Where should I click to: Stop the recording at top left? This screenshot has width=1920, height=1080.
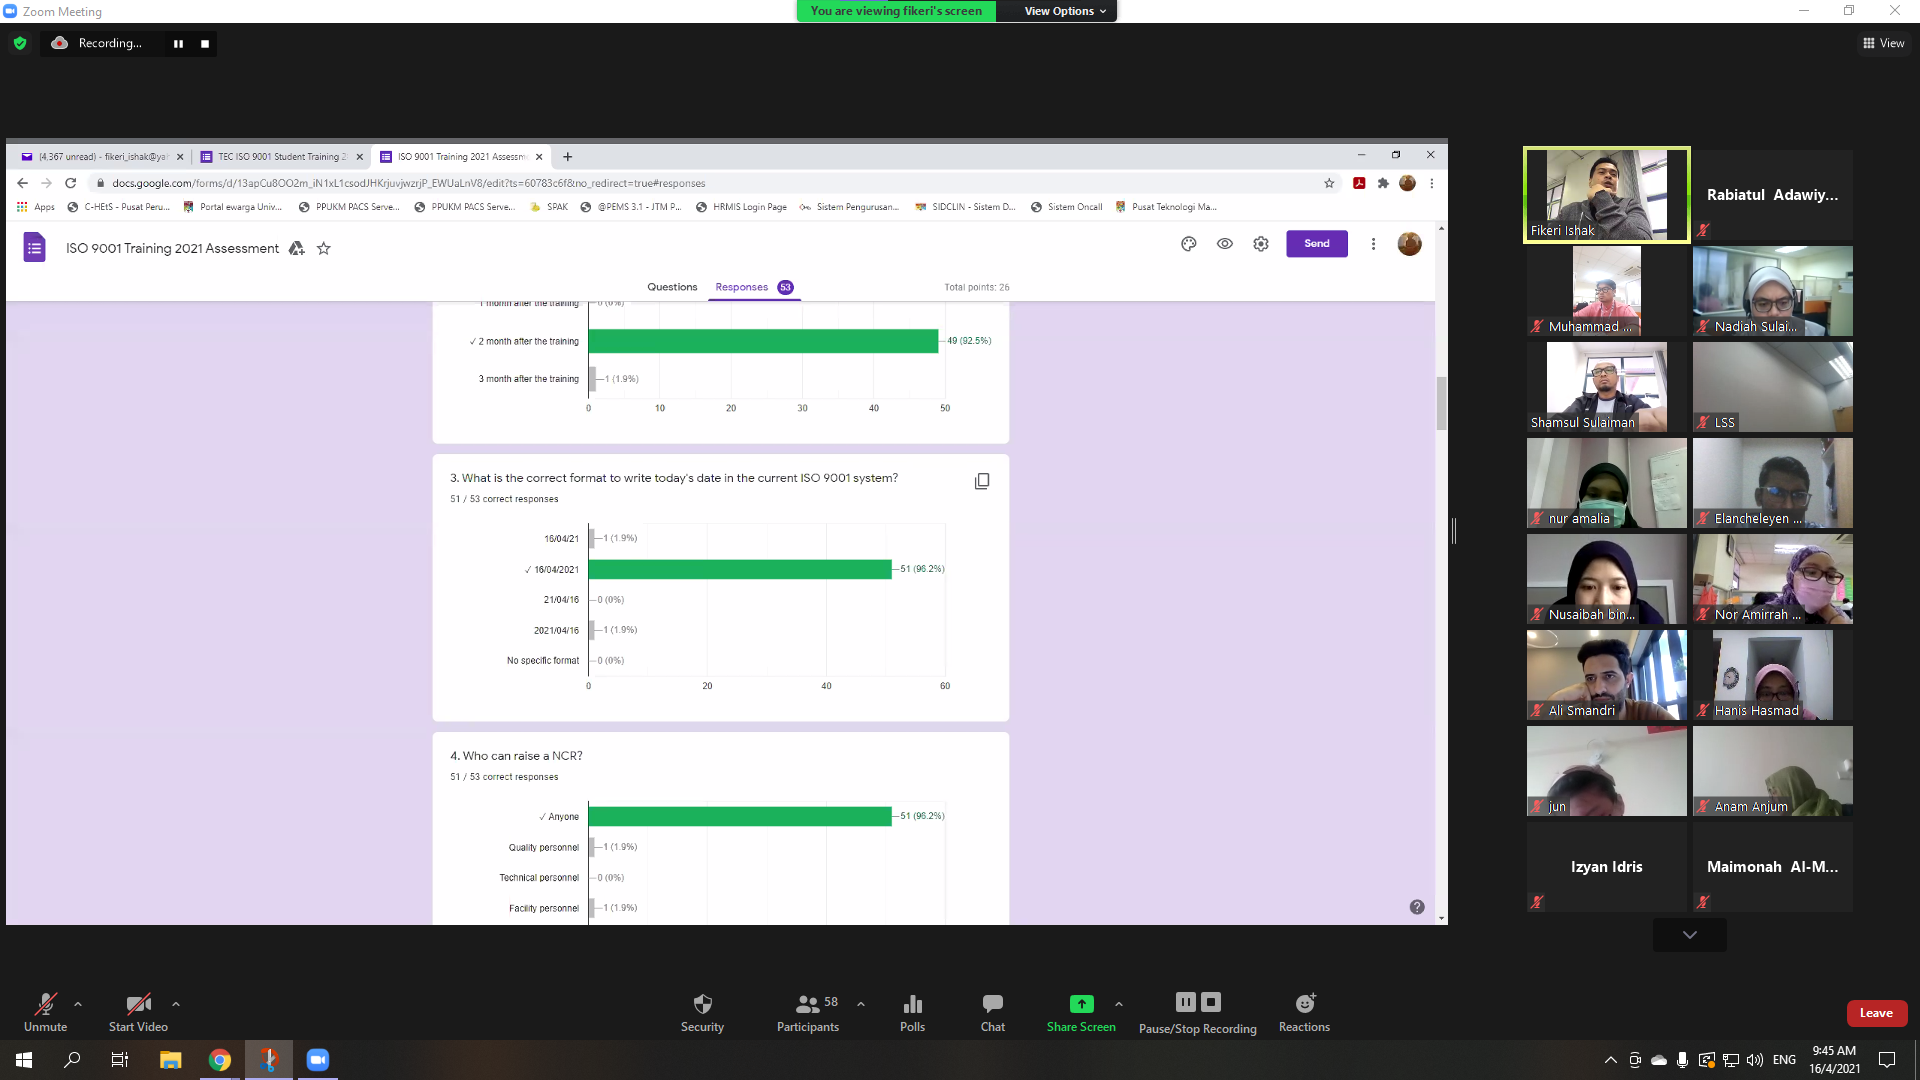click(x=205, y=44)
